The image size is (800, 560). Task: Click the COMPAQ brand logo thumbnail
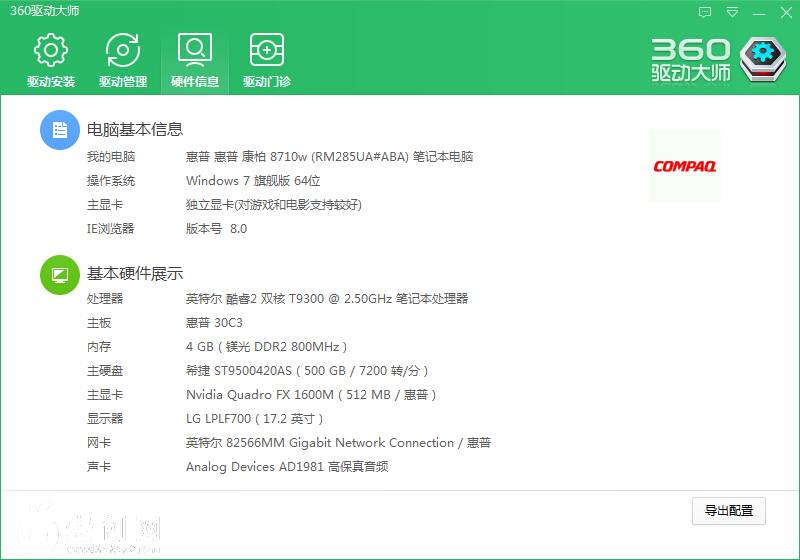684,167
